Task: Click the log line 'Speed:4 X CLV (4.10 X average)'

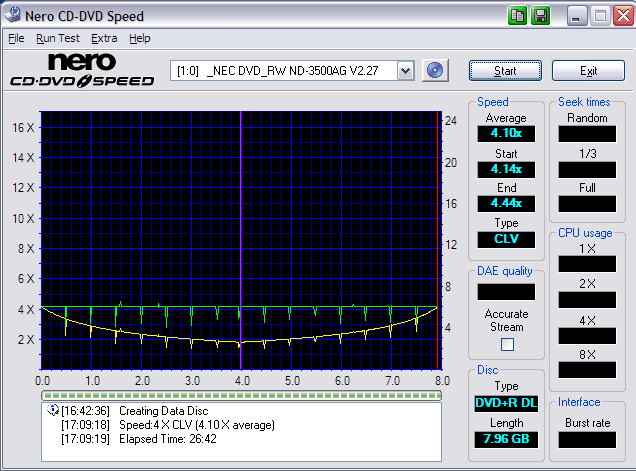Action: pyautogui.click(x=197, y=425)
